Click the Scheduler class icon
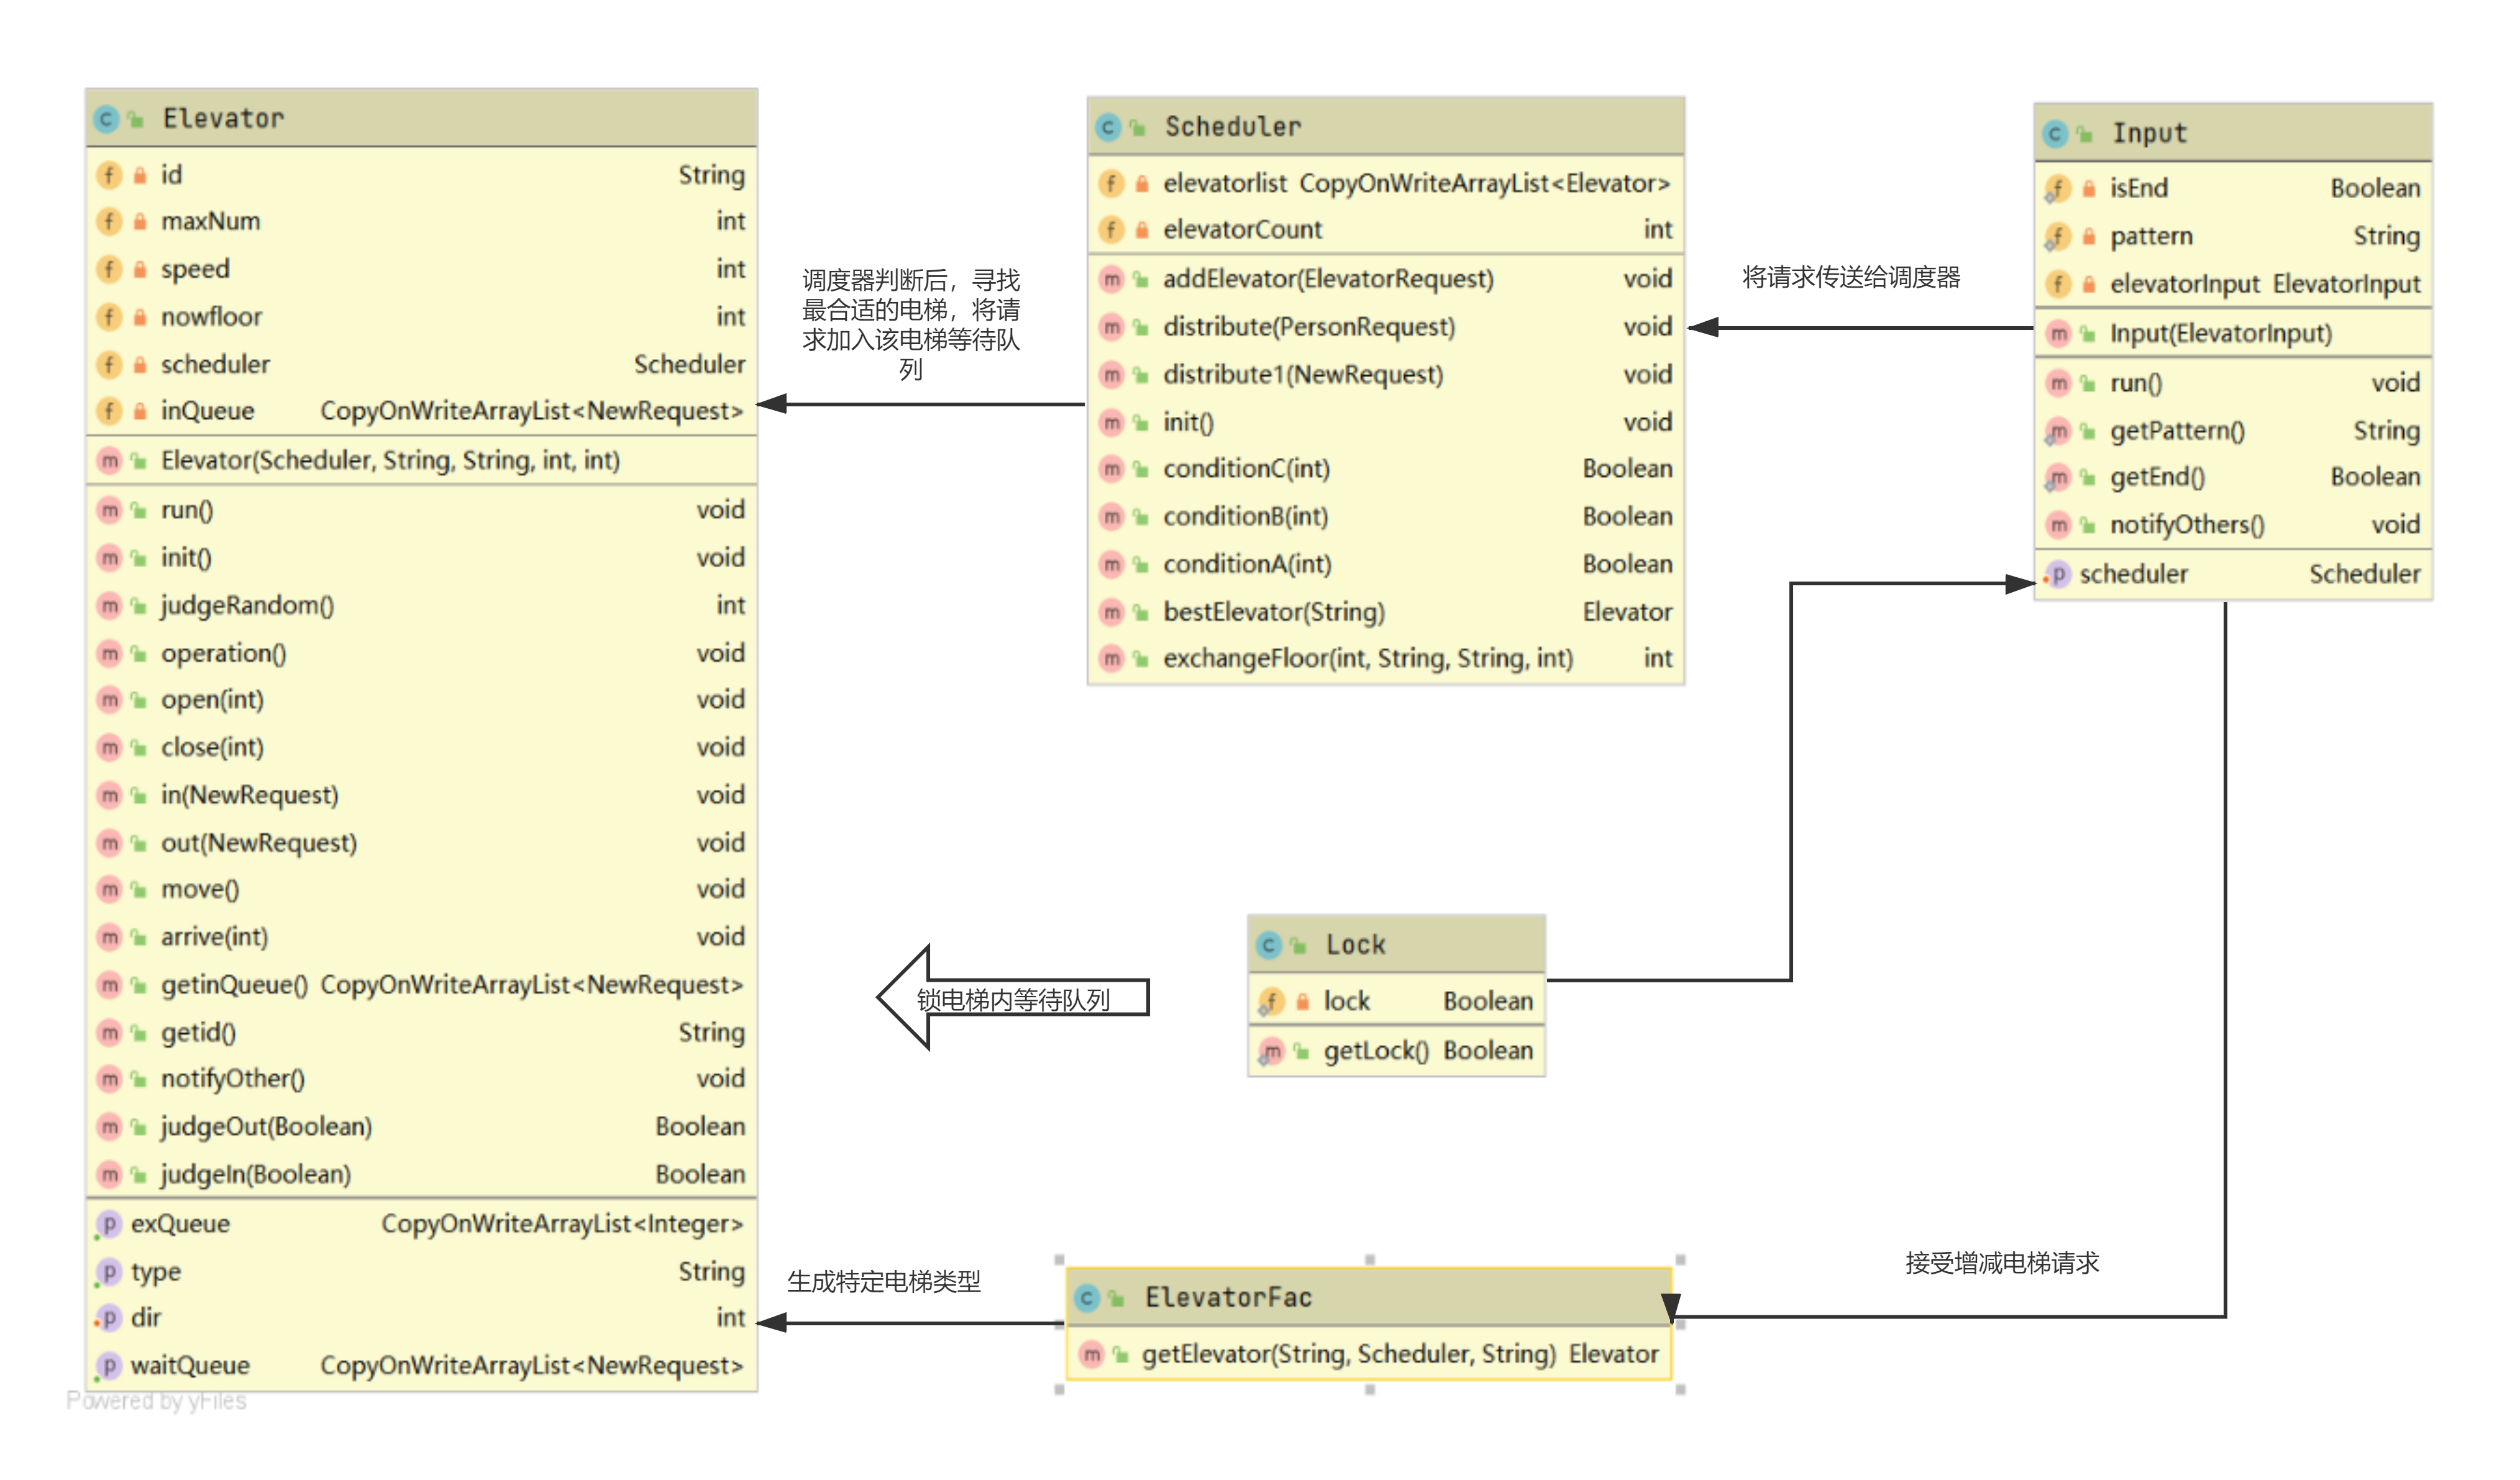Screen dimensions: 2520x1480 click(x=1107, y=127)
